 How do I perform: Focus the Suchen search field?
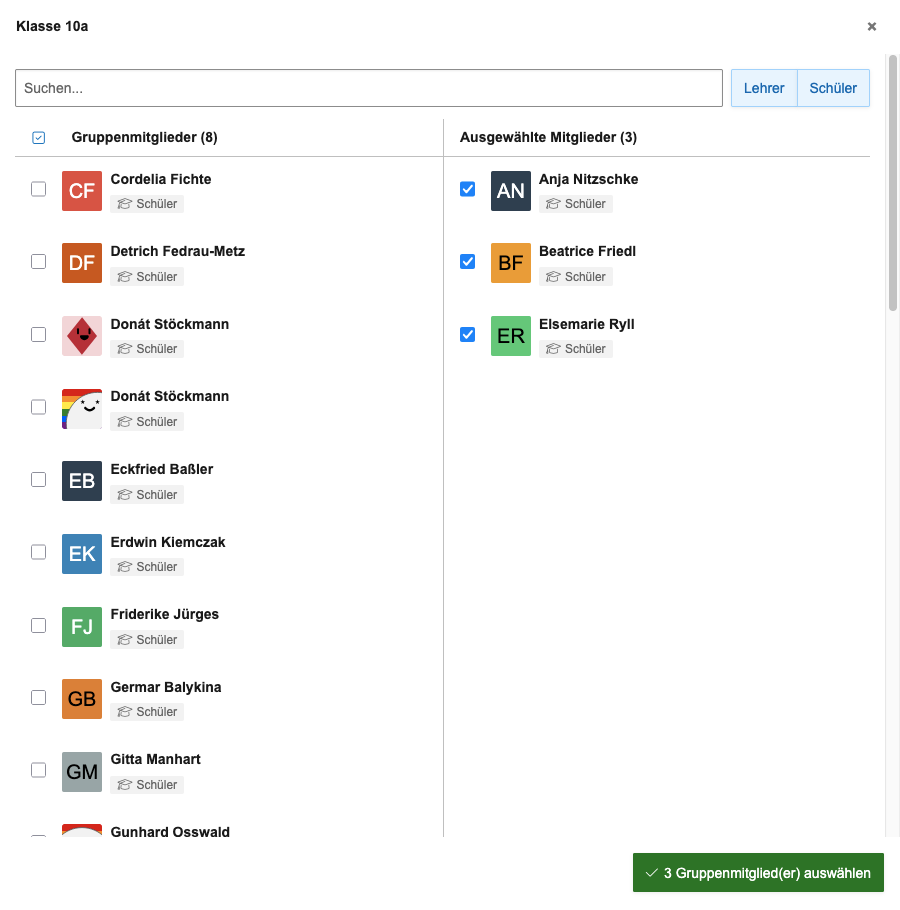(369, 88)
